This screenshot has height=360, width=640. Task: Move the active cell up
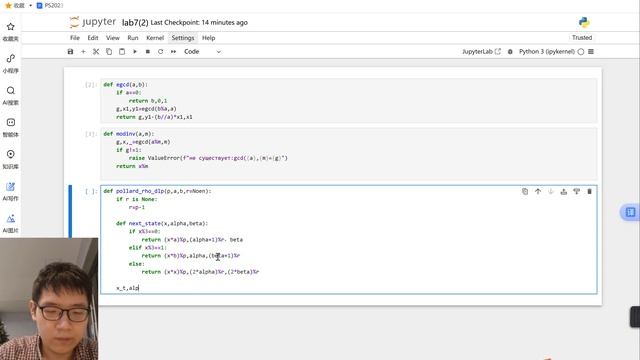pyautogui.click(x=538, y=191)
